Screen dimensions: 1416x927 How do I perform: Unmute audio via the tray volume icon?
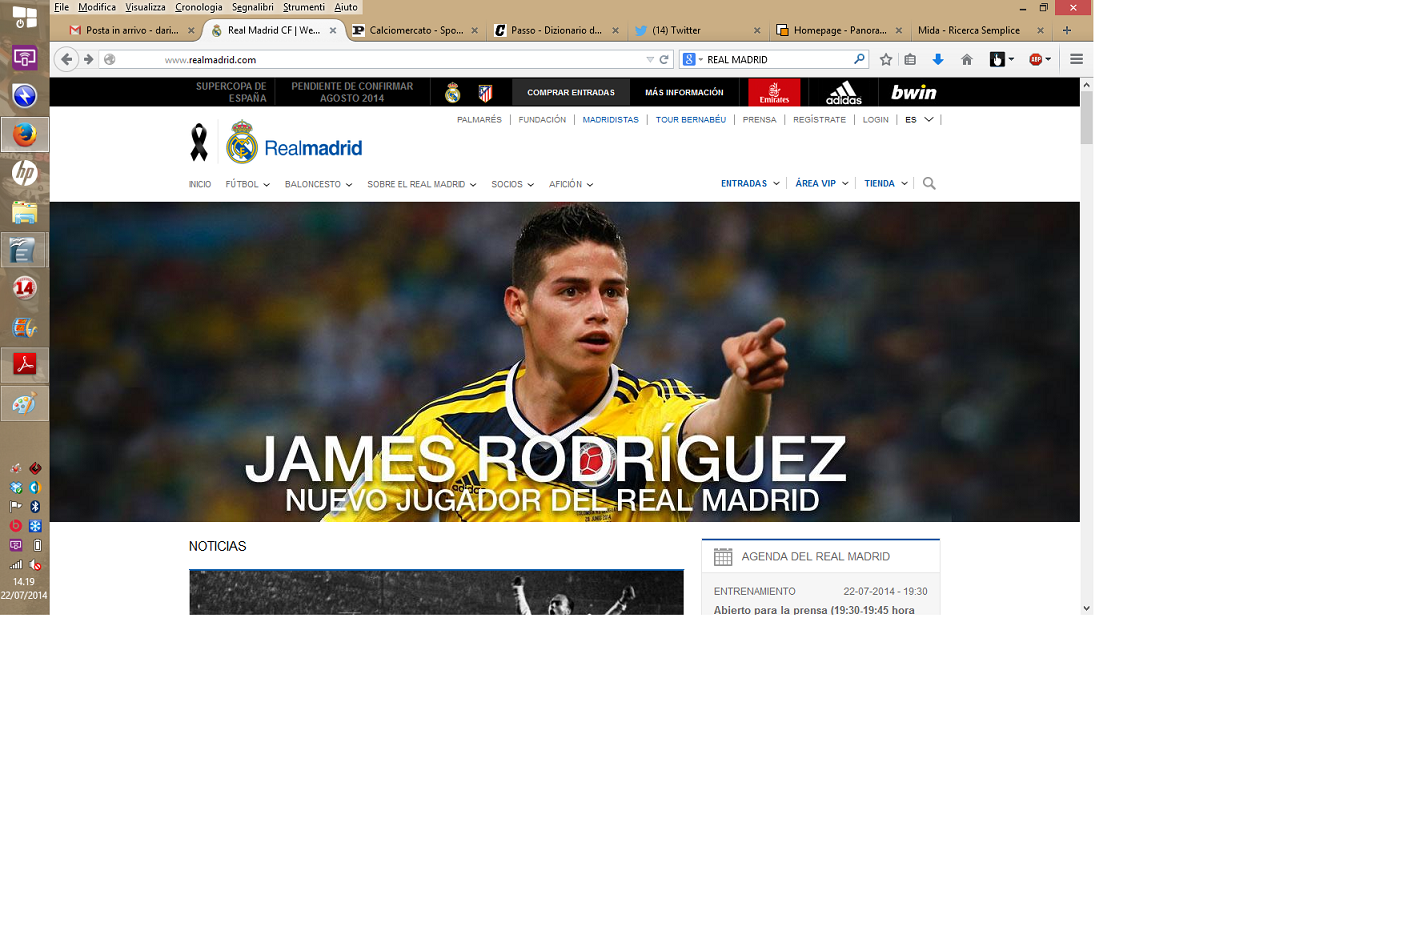click(35, 564)
